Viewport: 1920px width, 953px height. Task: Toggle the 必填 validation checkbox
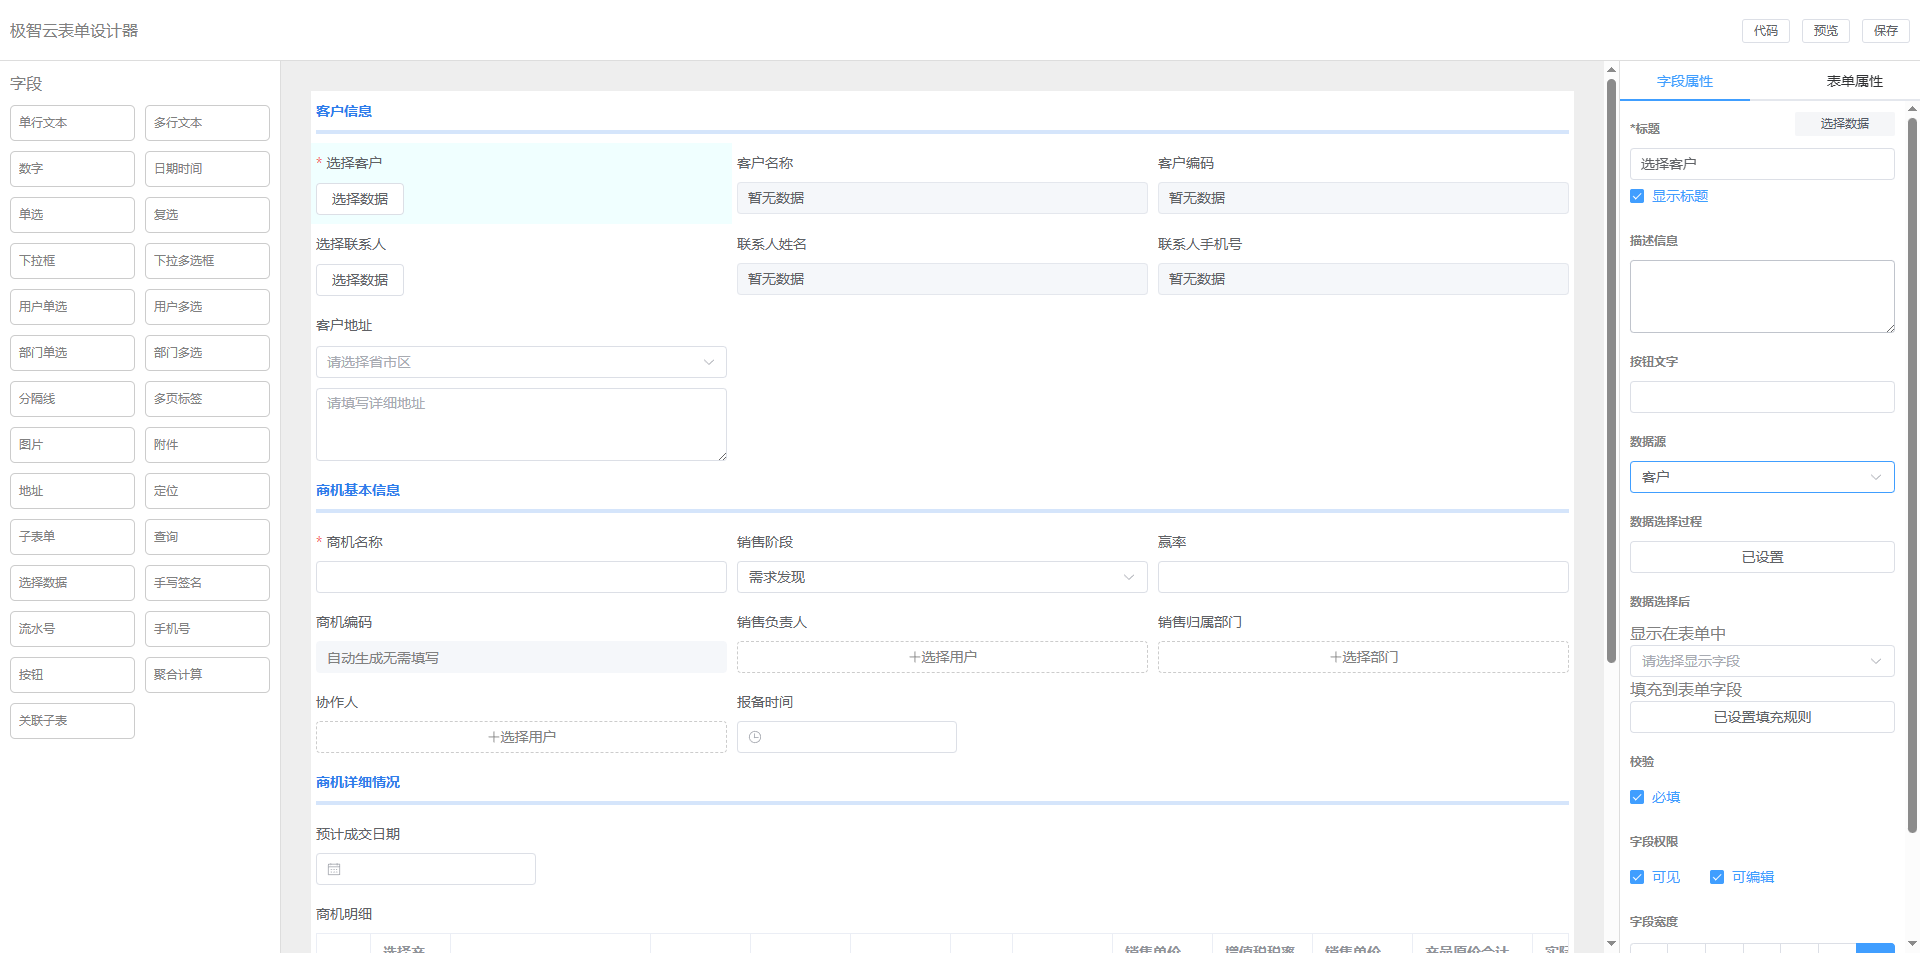pyautogui.click(x=1637, y=797)
